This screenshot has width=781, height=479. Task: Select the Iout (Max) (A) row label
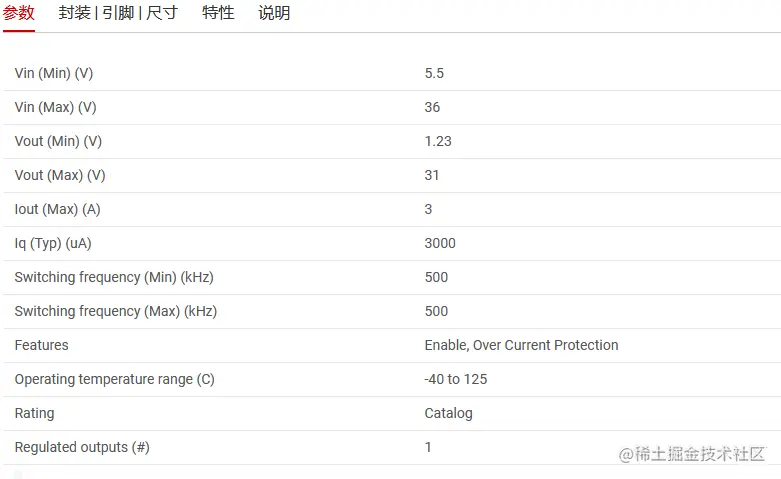(57, 209)
